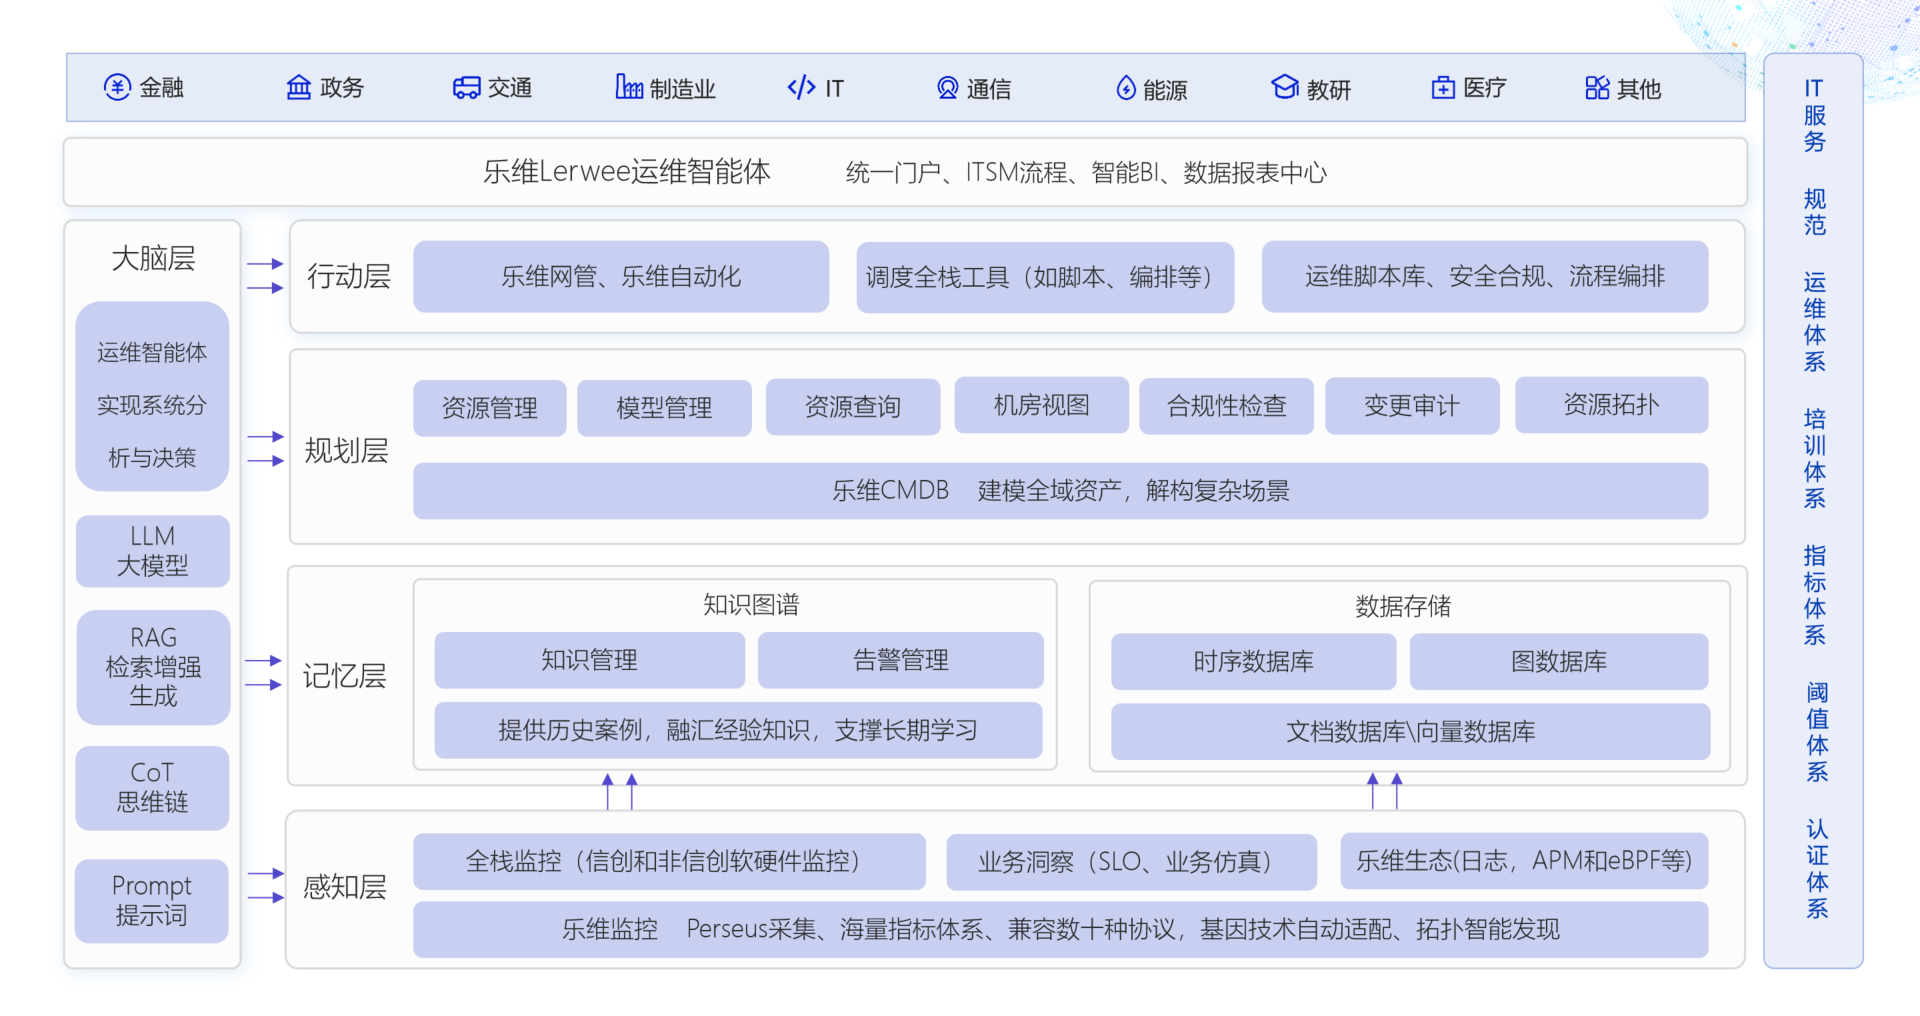
Task: Click the 政务 government building icon
Action: coord(299,88)
